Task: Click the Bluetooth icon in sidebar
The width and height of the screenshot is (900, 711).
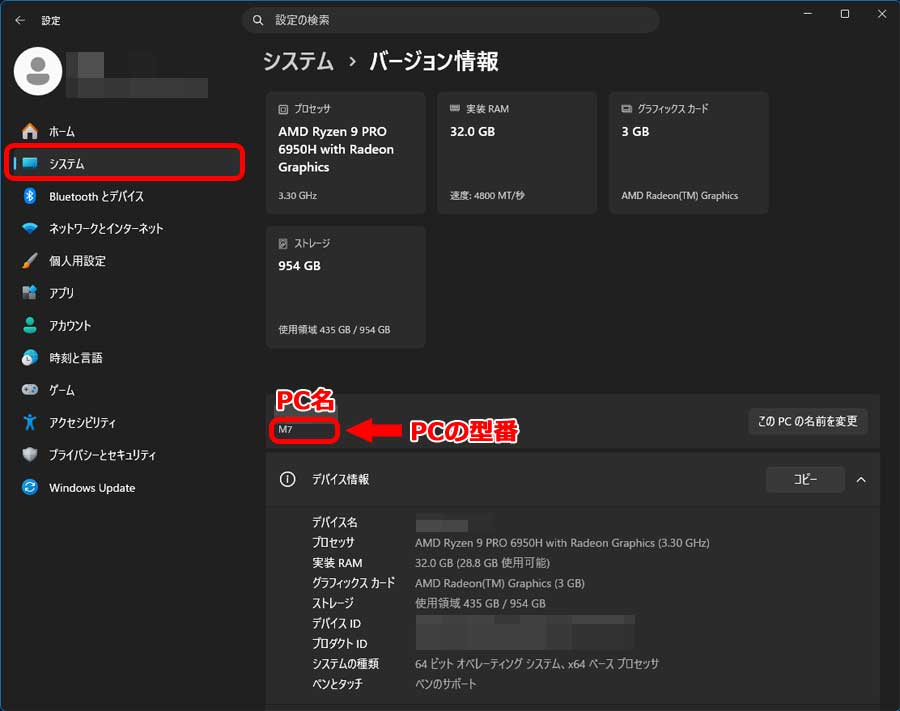Action: [30, 196]
